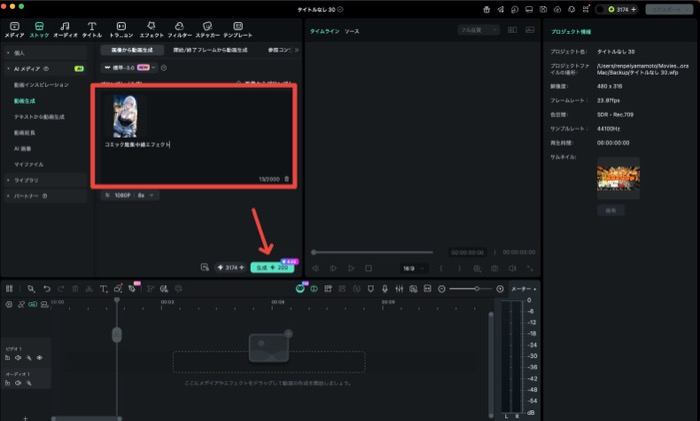Open the ステッカー (Stickers) tab
Image resolution: width=700 pixels, height=421 pixels.
tap(208, 29)
